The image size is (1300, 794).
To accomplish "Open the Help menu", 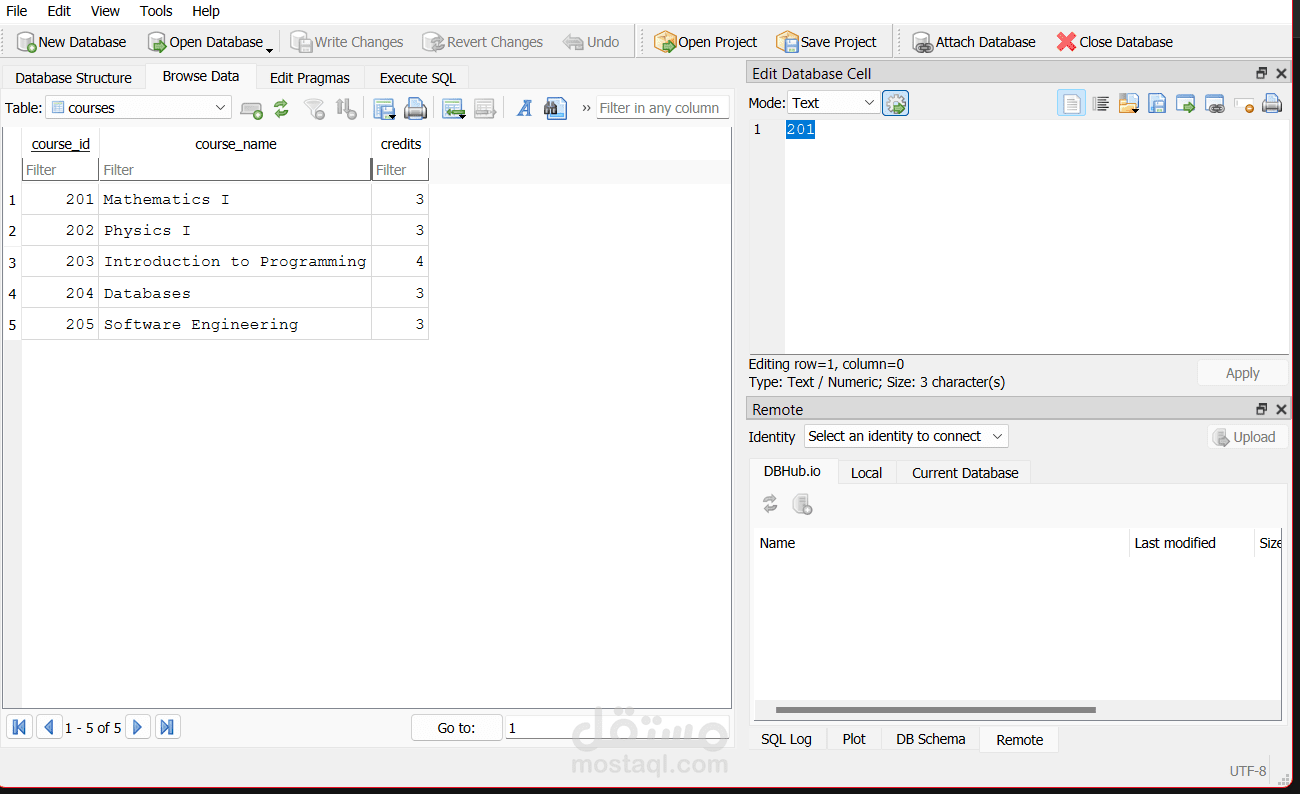I will coord(206,11).
